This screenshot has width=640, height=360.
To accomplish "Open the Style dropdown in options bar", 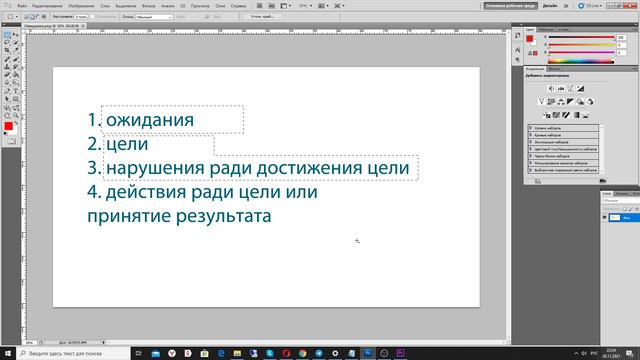I will [x=154, y=17].
